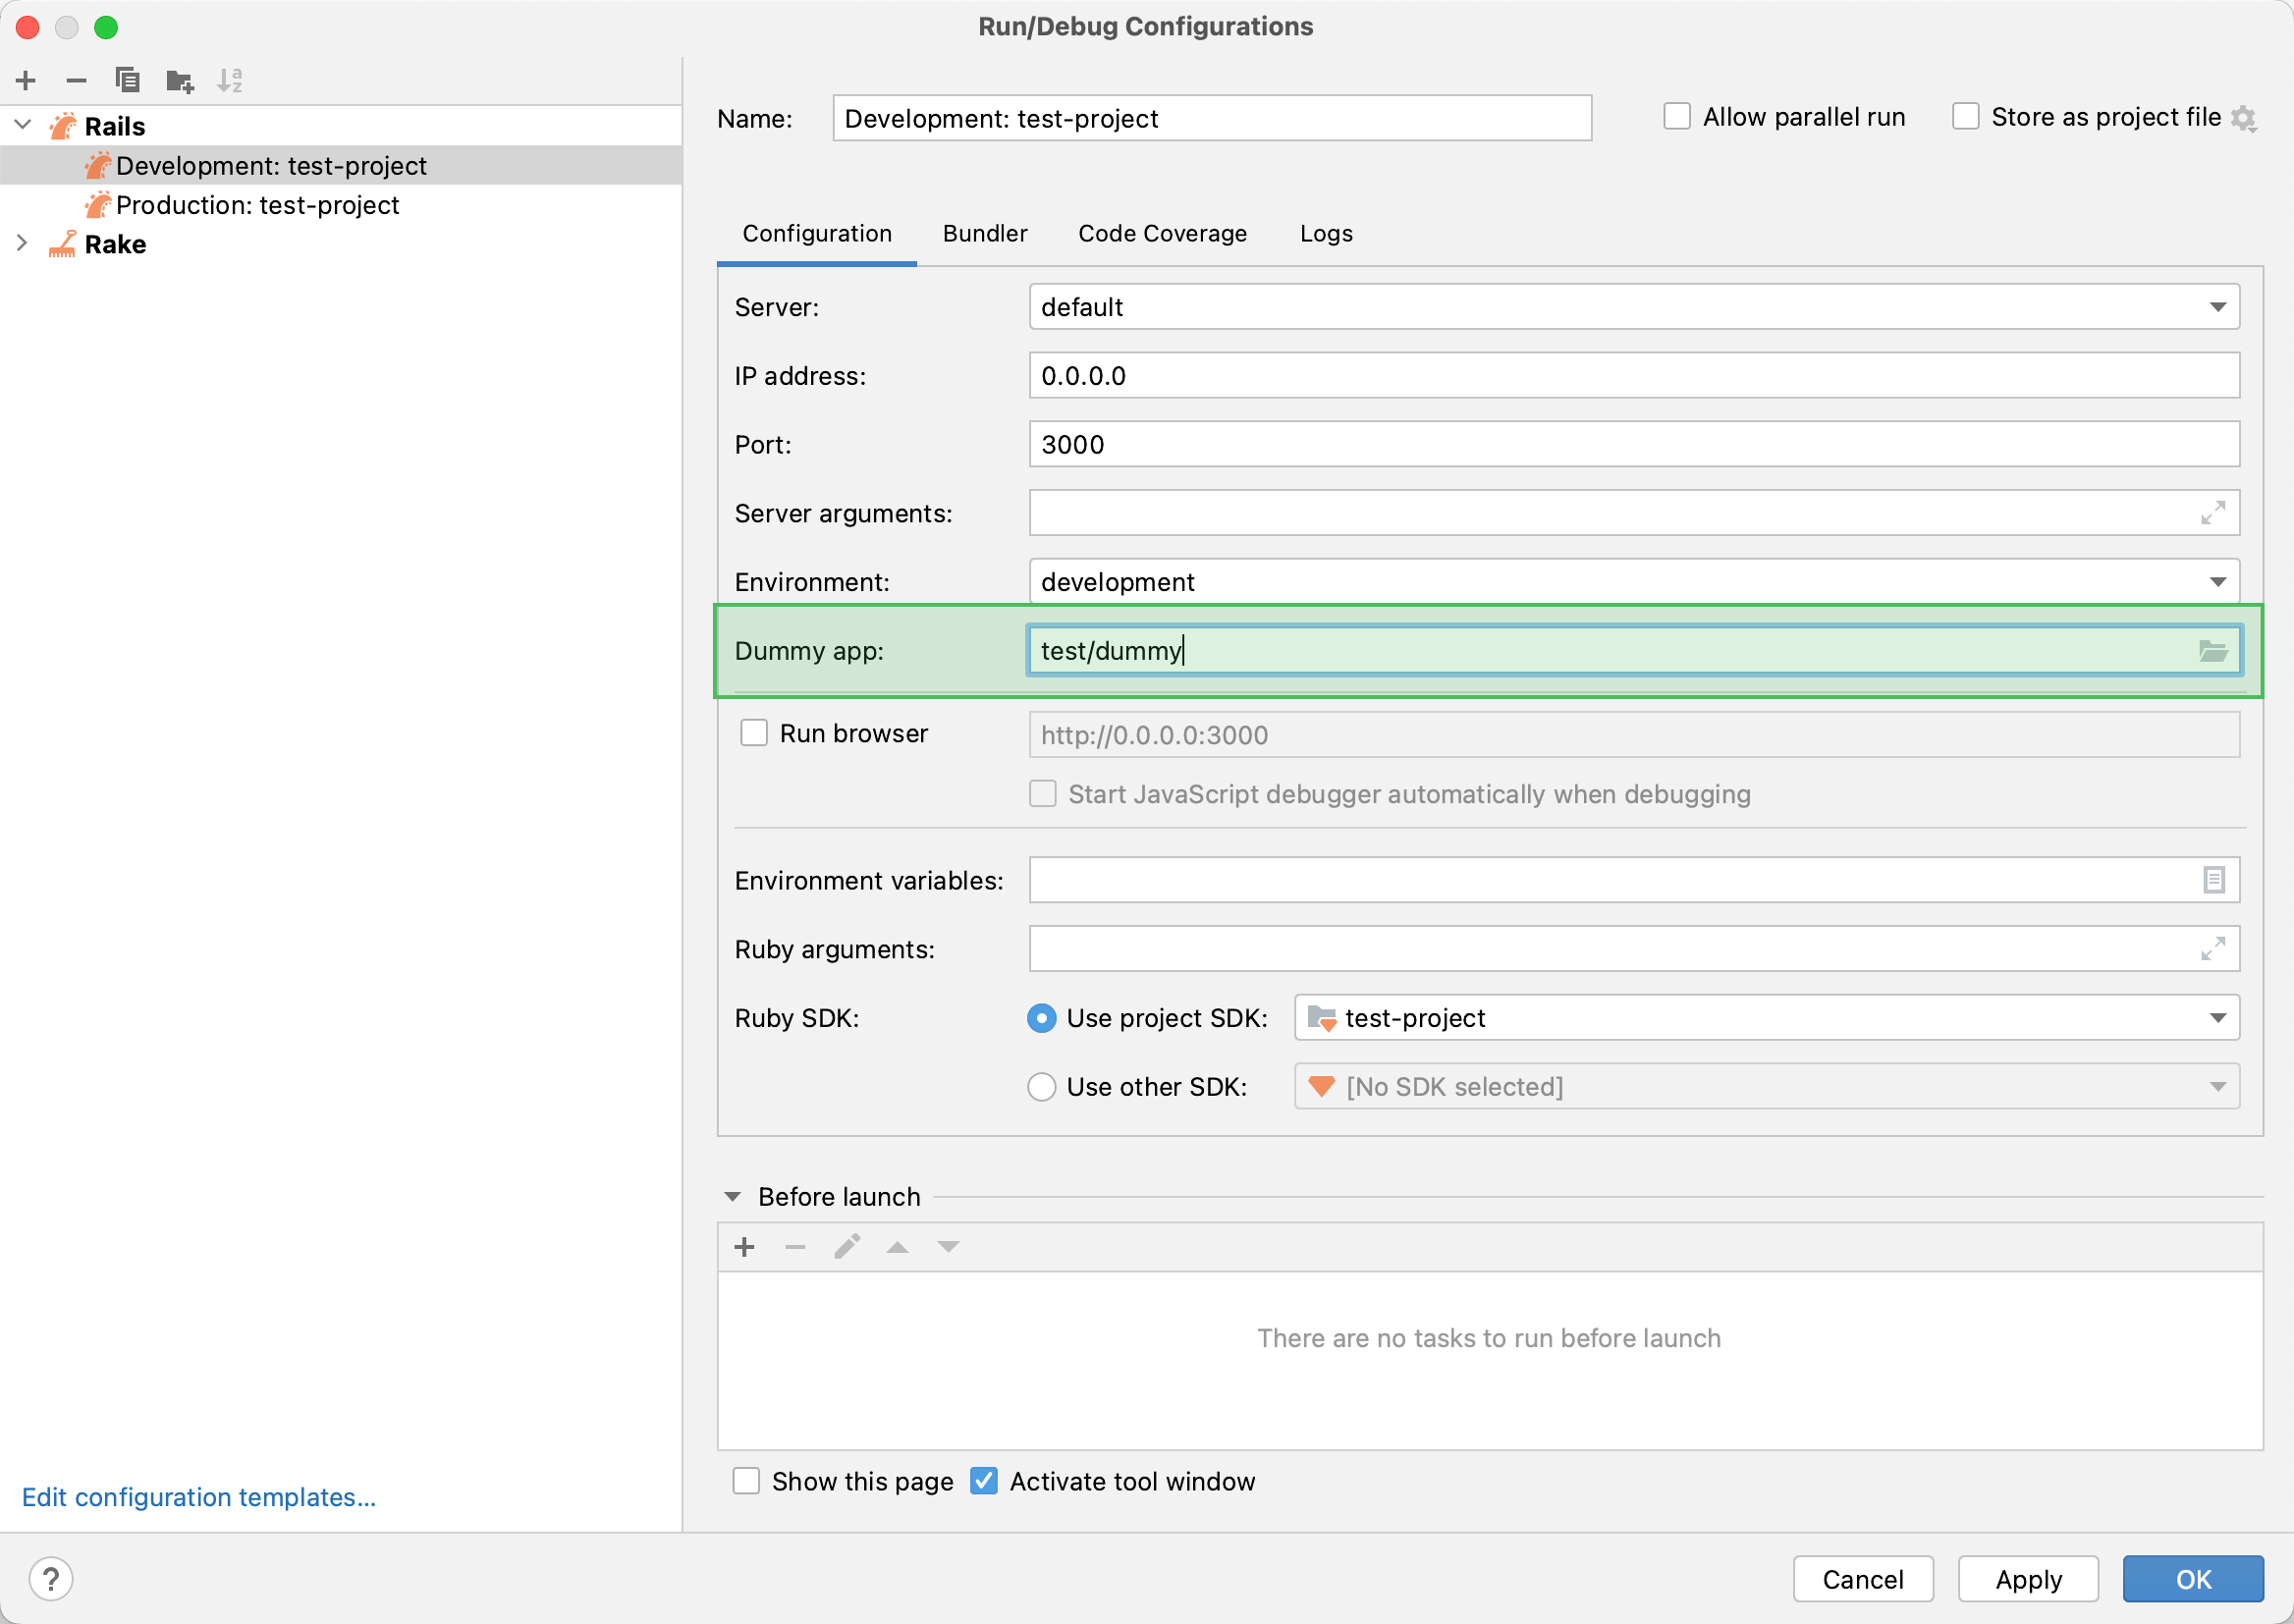Open the Code Coverage tab

[1162, 233]
